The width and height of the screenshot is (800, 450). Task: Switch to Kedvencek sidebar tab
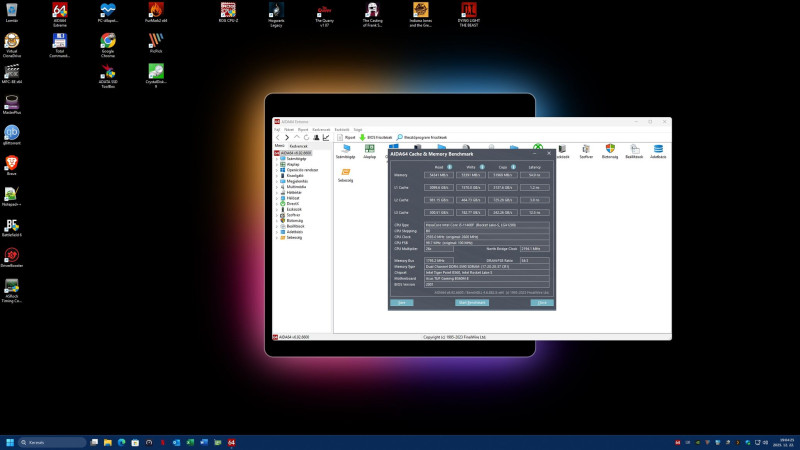click(298, 146)
